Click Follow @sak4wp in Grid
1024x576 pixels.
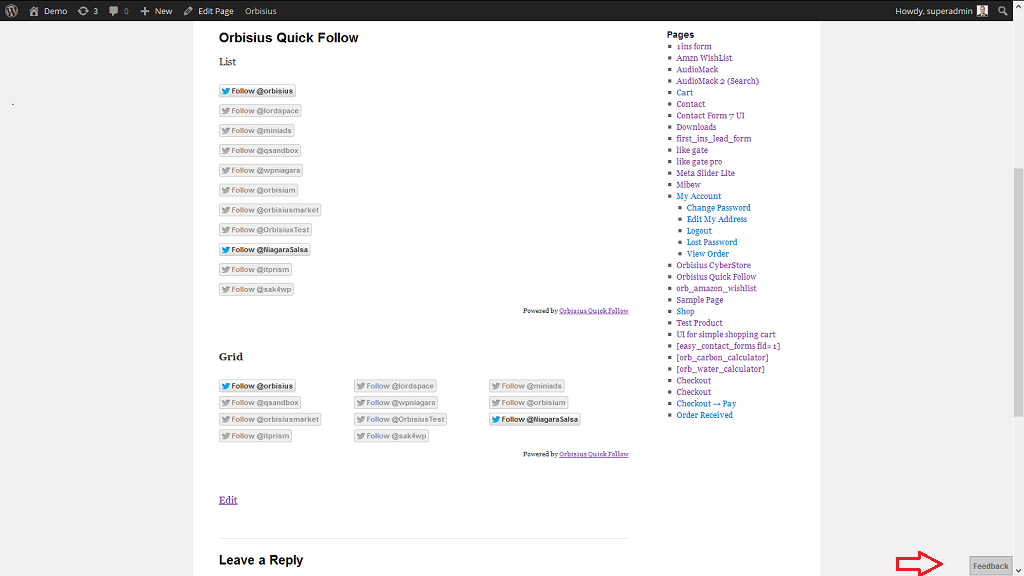click(x=391, y=436)
